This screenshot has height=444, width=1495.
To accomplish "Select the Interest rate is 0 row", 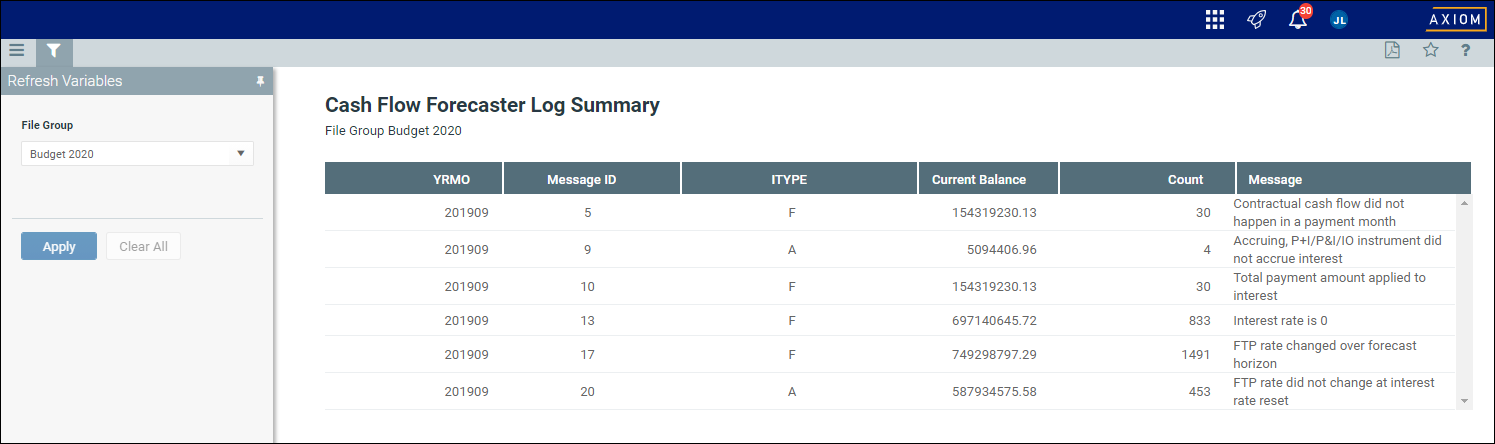I will [x=890, y=321].
